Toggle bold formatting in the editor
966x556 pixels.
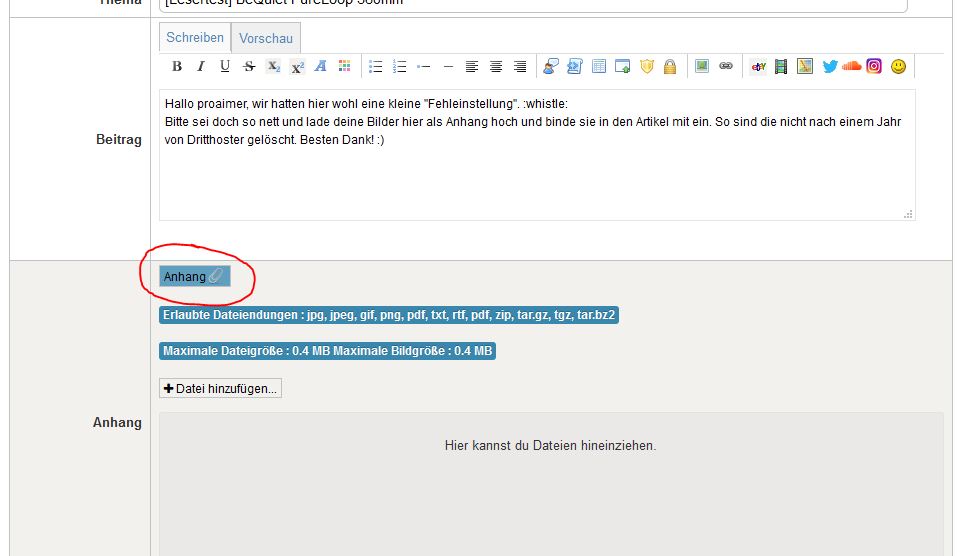click(x=177, y=67)
